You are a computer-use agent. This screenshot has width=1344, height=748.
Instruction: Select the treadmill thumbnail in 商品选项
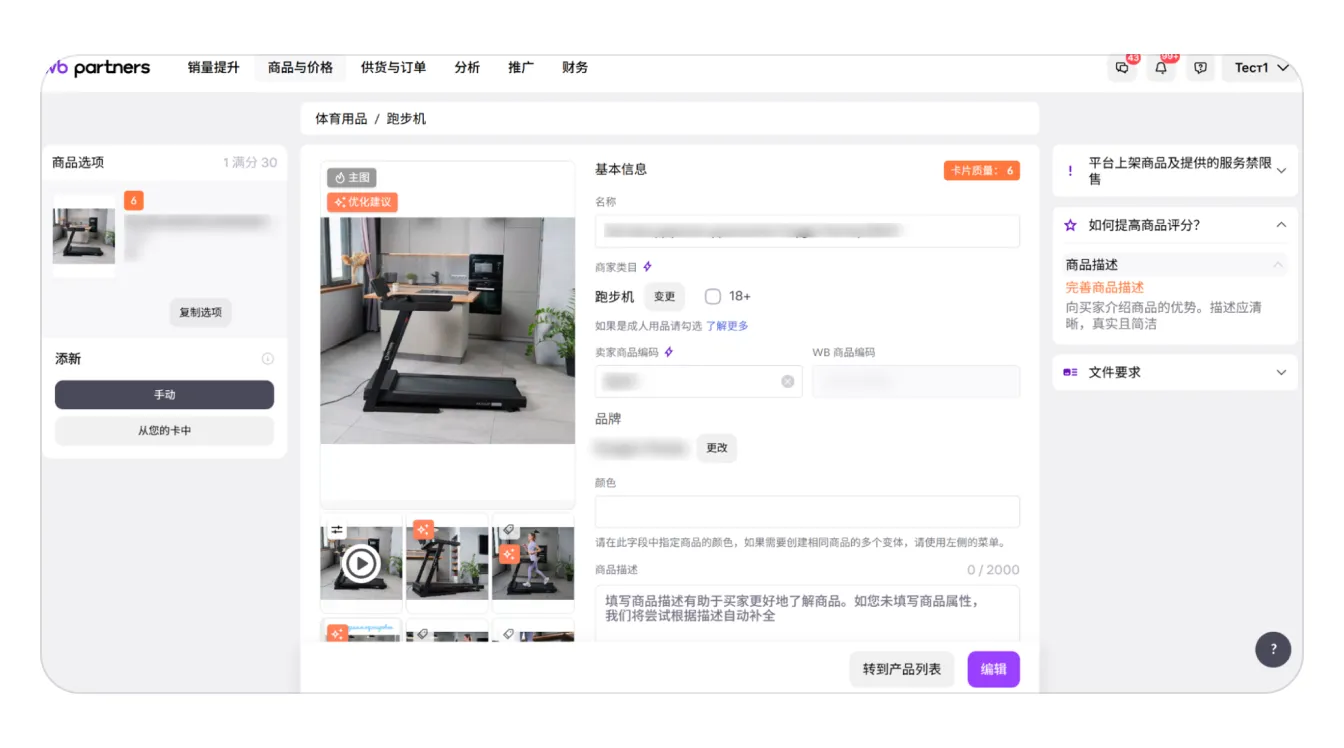84,236
